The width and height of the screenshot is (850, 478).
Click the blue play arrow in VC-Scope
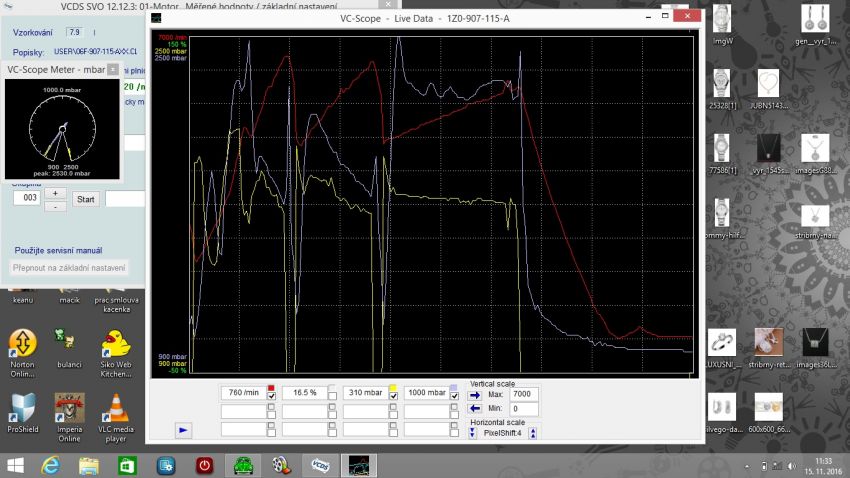click(x=183, y=430)
